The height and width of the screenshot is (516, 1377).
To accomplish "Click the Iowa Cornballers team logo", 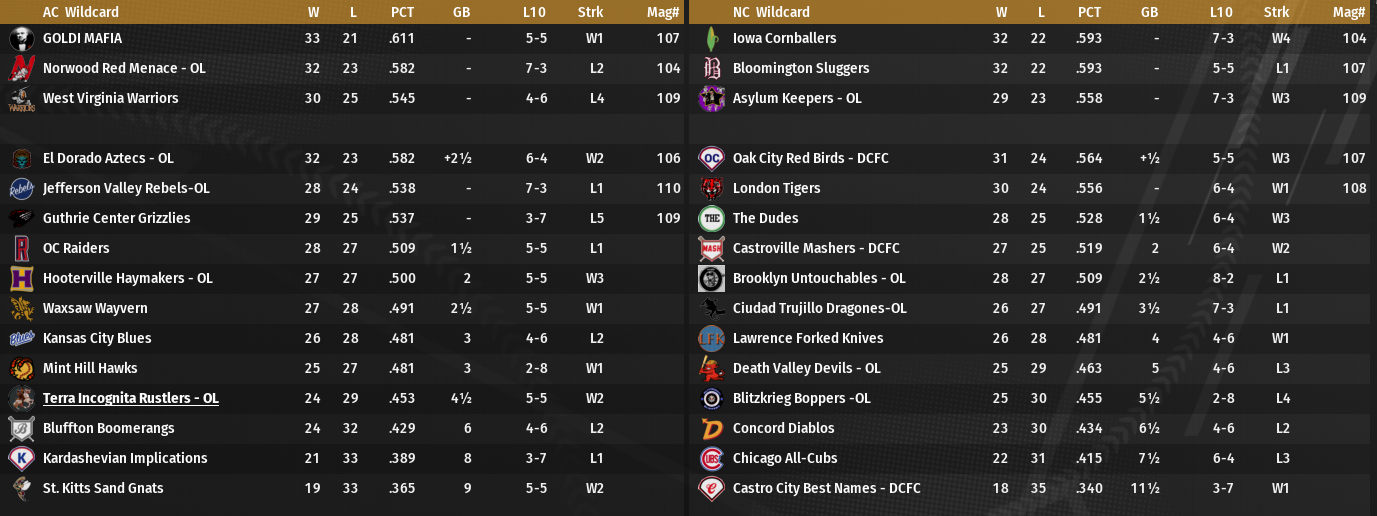I will click(711, 38).
